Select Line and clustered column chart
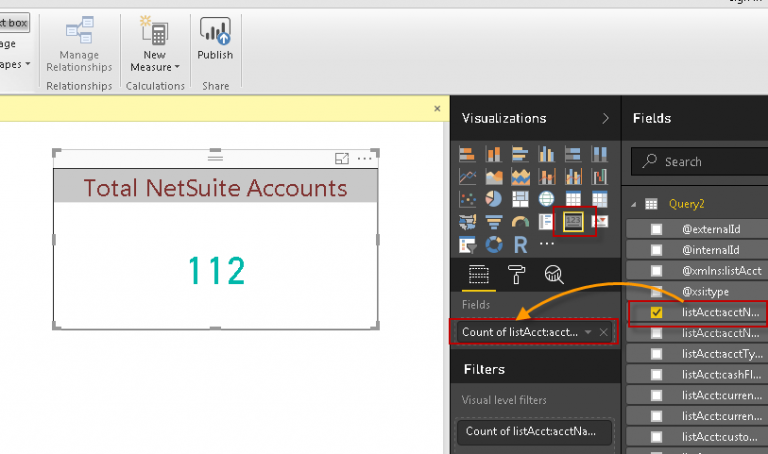 [x=573, y=177]
